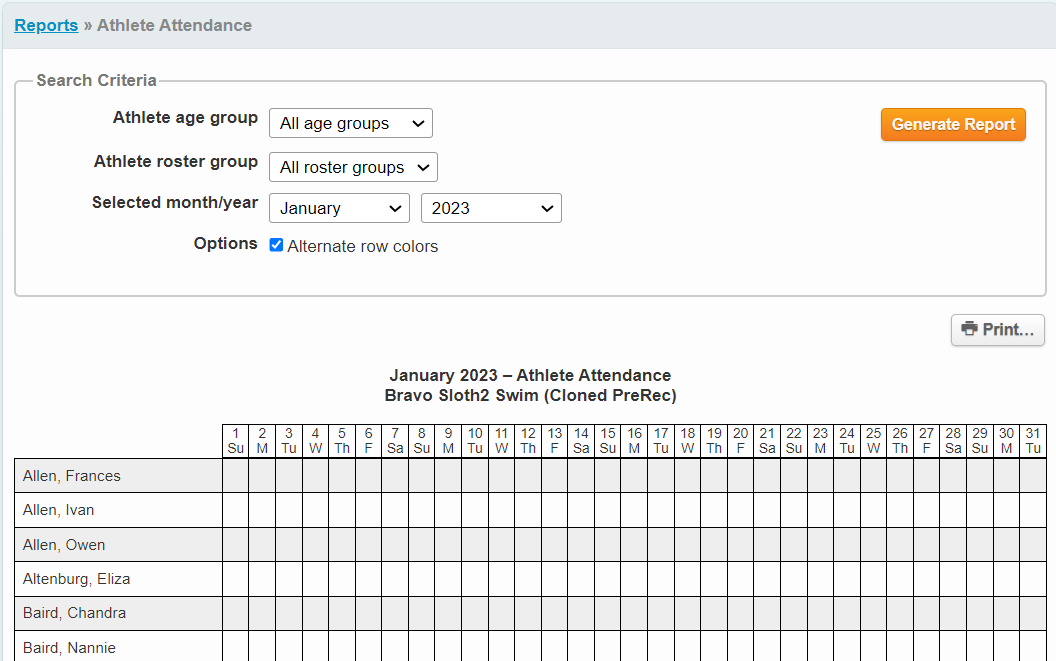
Task: Click the Allen, Owen athlete name
Action: point(64,545)
